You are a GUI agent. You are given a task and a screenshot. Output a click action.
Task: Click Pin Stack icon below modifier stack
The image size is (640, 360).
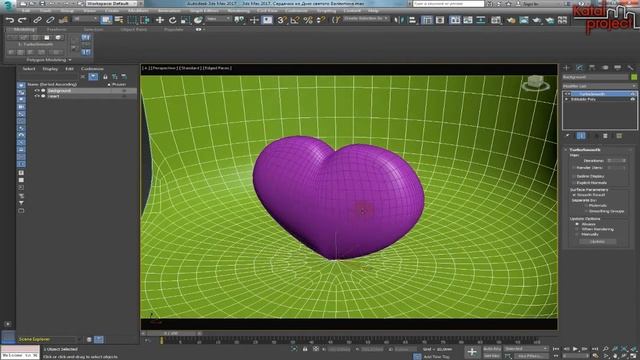[568, 136]
